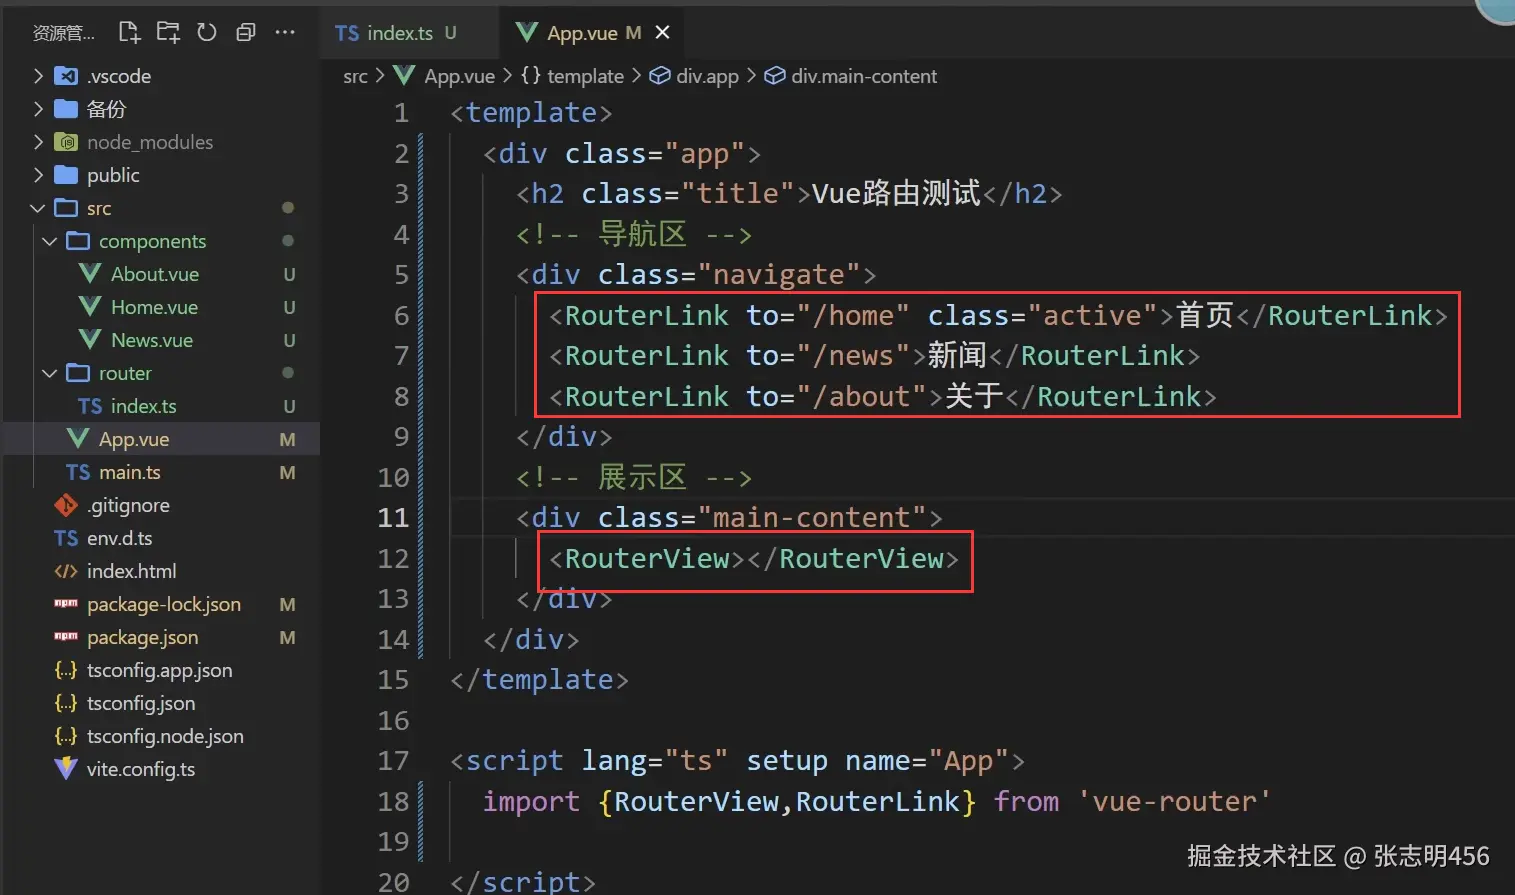
Task: Click the opening RouterView tag on line 12
Action: coord(647,559)
